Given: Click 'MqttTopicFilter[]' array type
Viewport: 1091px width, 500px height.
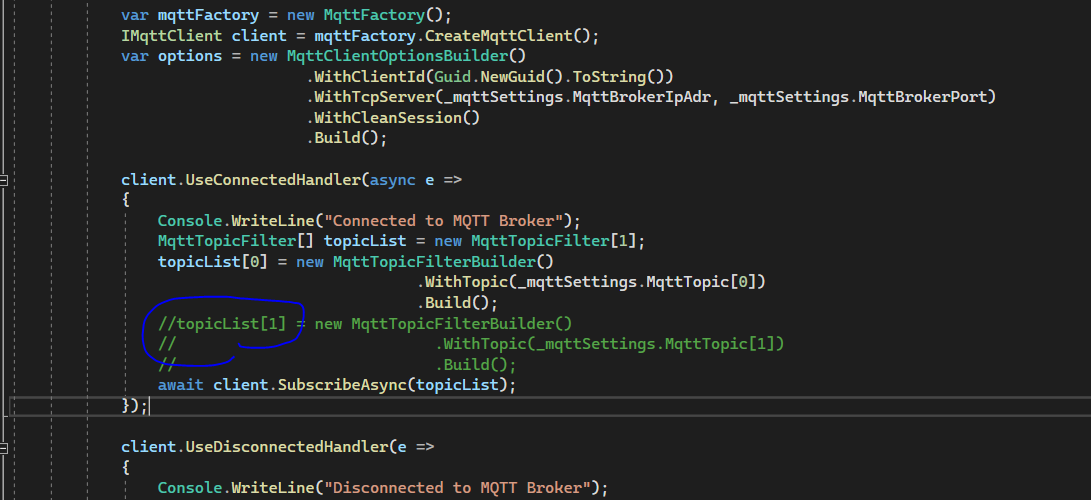Looking at the screenshot, I should click(237, 241).
